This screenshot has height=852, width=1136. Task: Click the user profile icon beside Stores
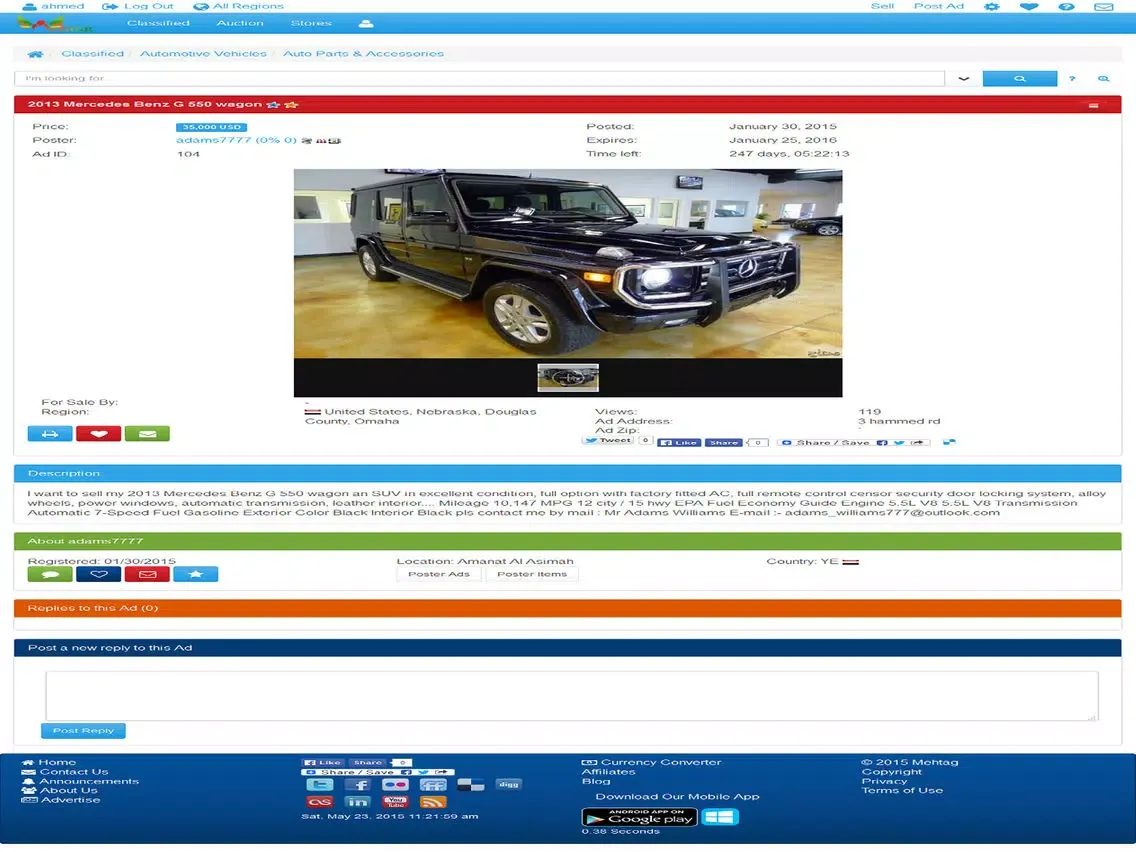(366, 23)
